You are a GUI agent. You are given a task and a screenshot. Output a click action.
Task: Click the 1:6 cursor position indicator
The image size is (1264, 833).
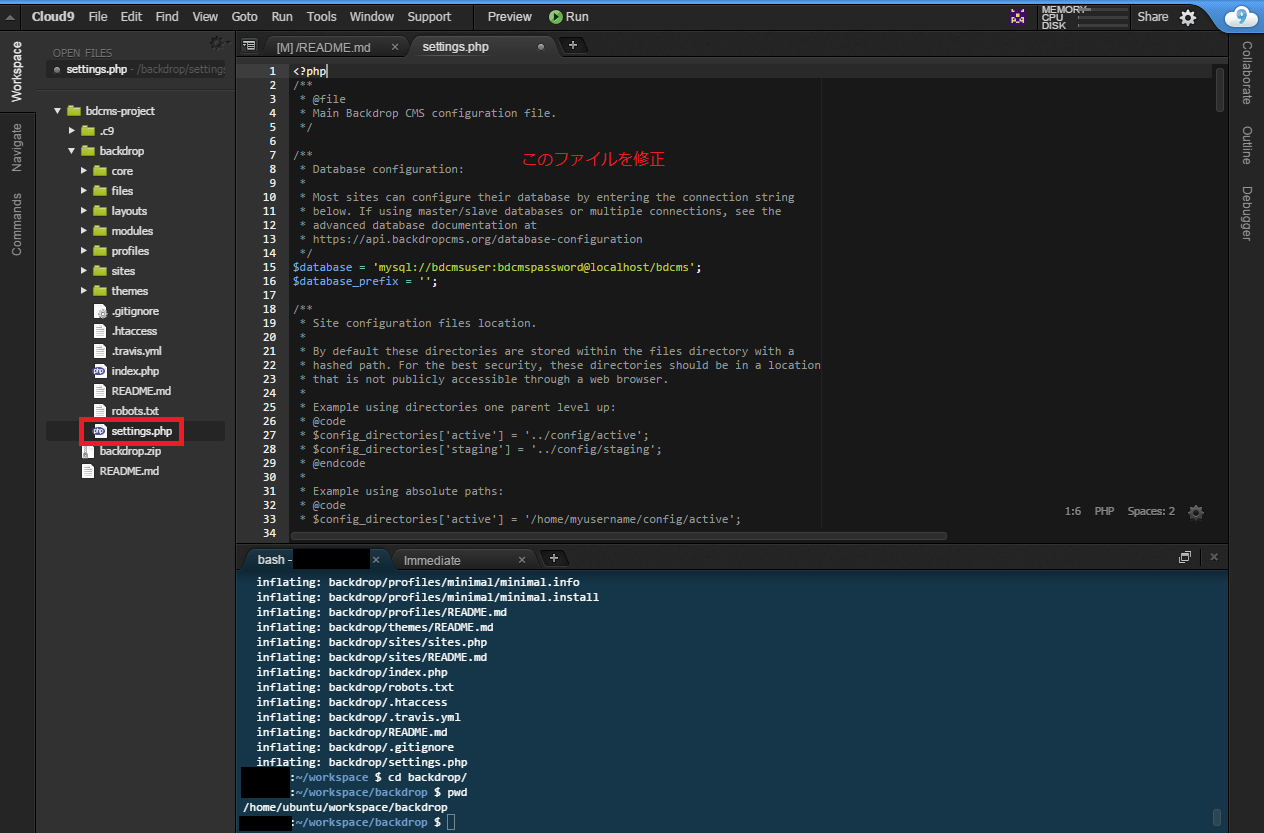pos(1073,511)
